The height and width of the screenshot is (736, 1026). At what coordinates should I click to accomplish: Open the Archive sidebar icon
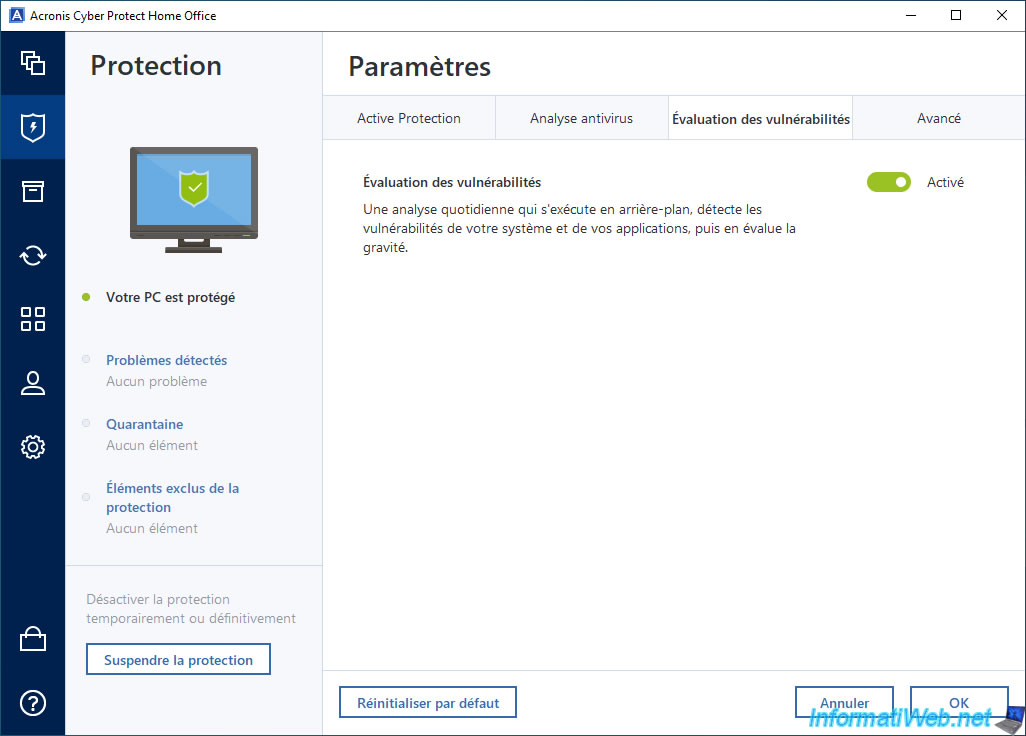coord(33,191)
